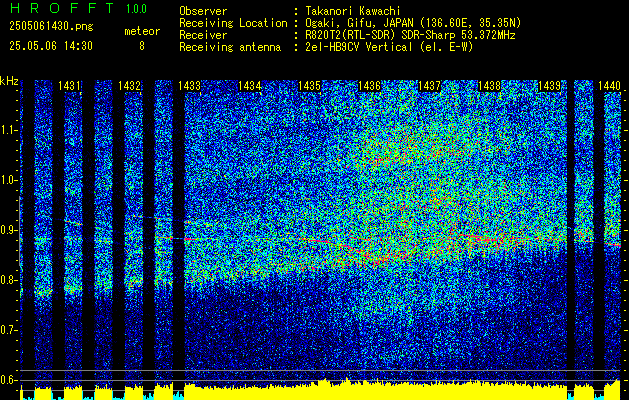
Task: Click the 1.1 frequency axis label
Action: point(9,130)
